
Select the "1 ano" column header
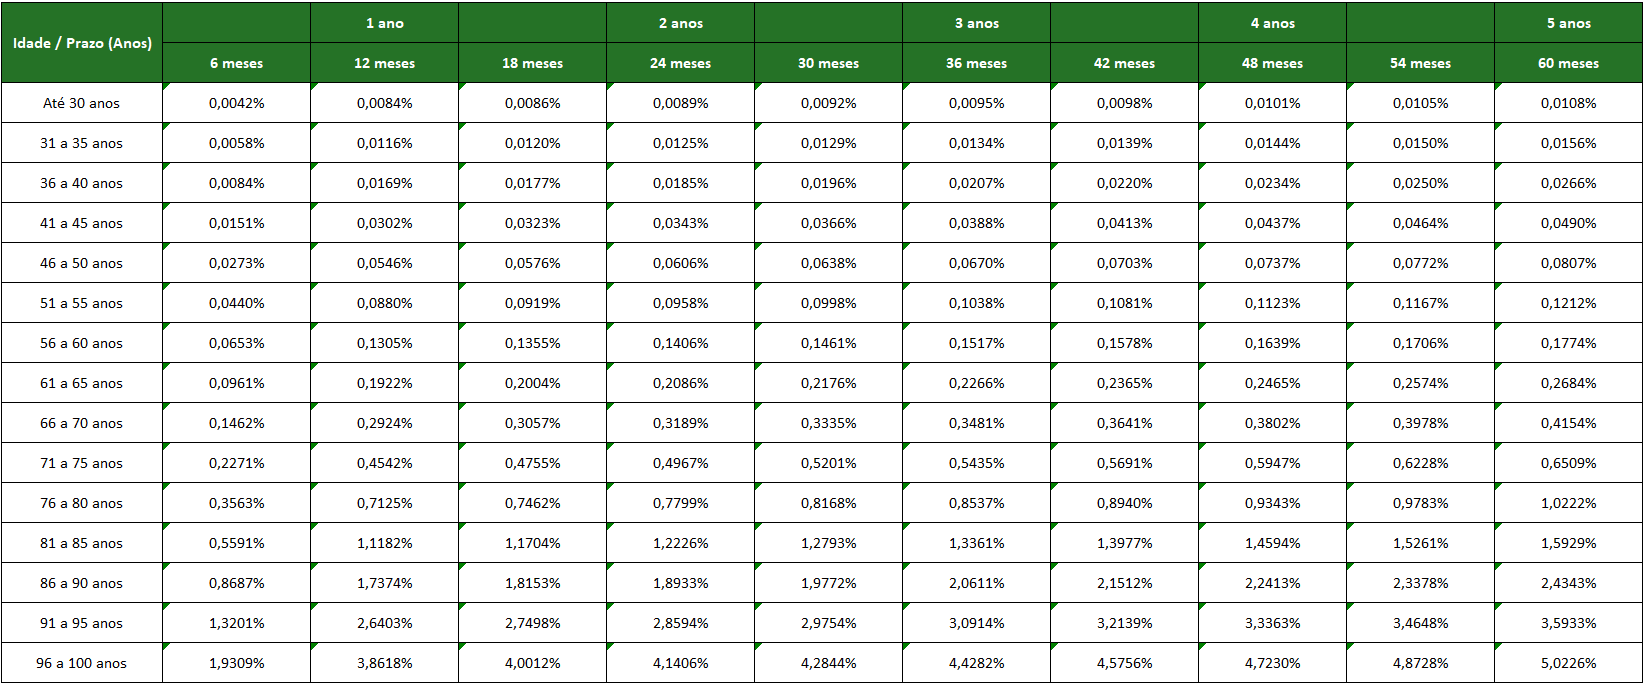pos(384,23)
